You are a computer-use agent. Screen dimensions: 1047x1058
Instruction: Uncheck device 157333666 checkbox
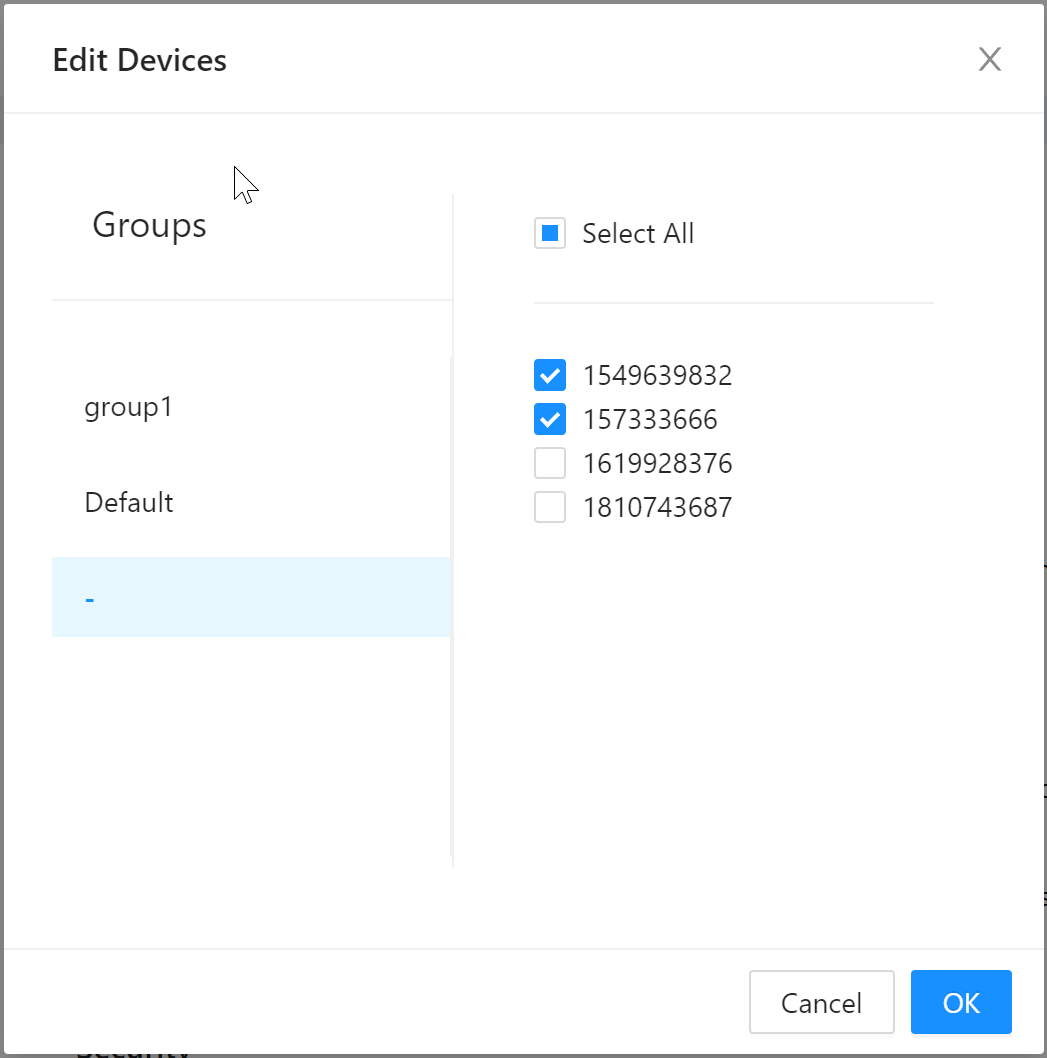(550, 420)
